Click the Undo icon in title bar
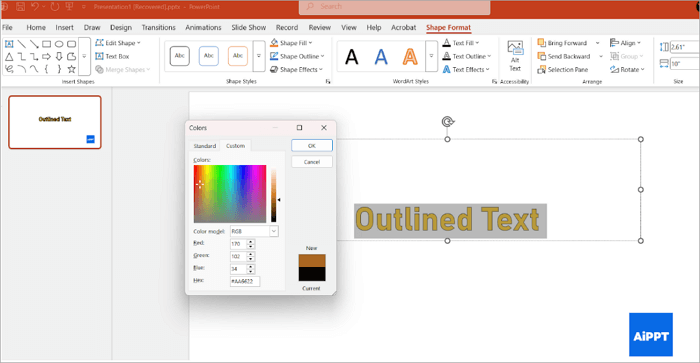The width and height of the screenshot is (700, 363). [x=34, y=7]
